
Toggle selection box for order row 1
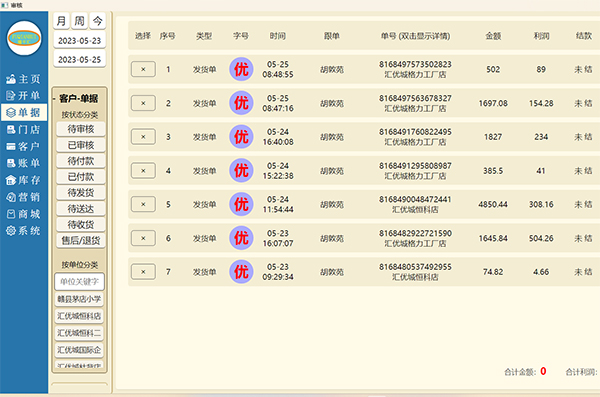pos(143,69)
